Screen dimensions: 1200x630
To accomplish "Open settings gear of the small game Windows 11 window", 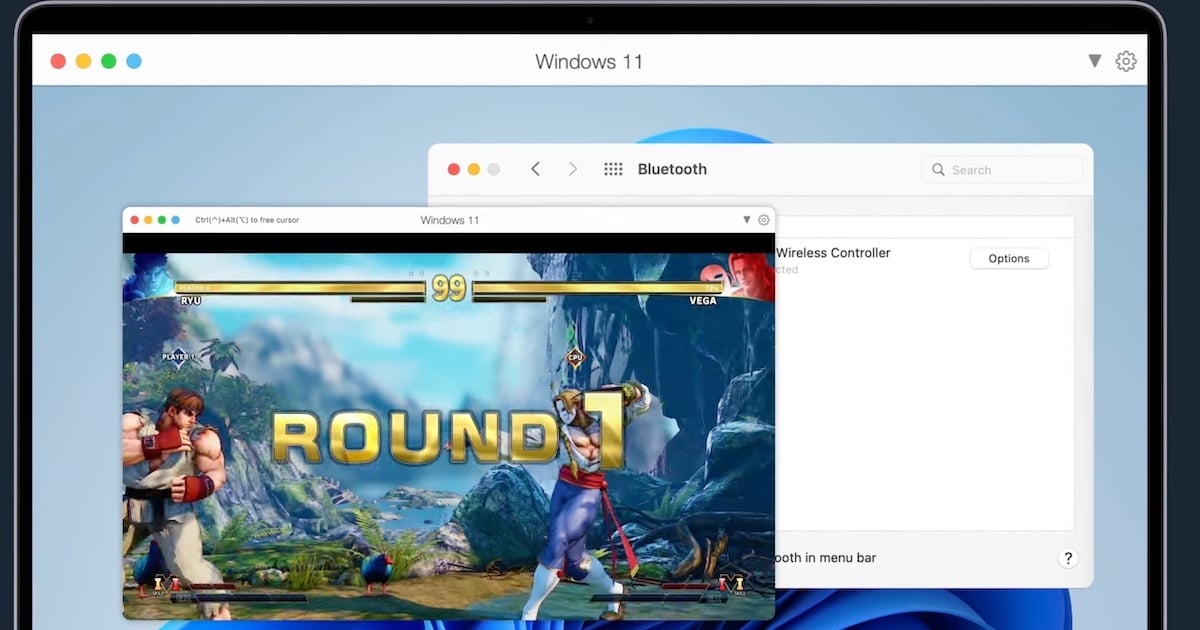I will [x=764, y=220].
